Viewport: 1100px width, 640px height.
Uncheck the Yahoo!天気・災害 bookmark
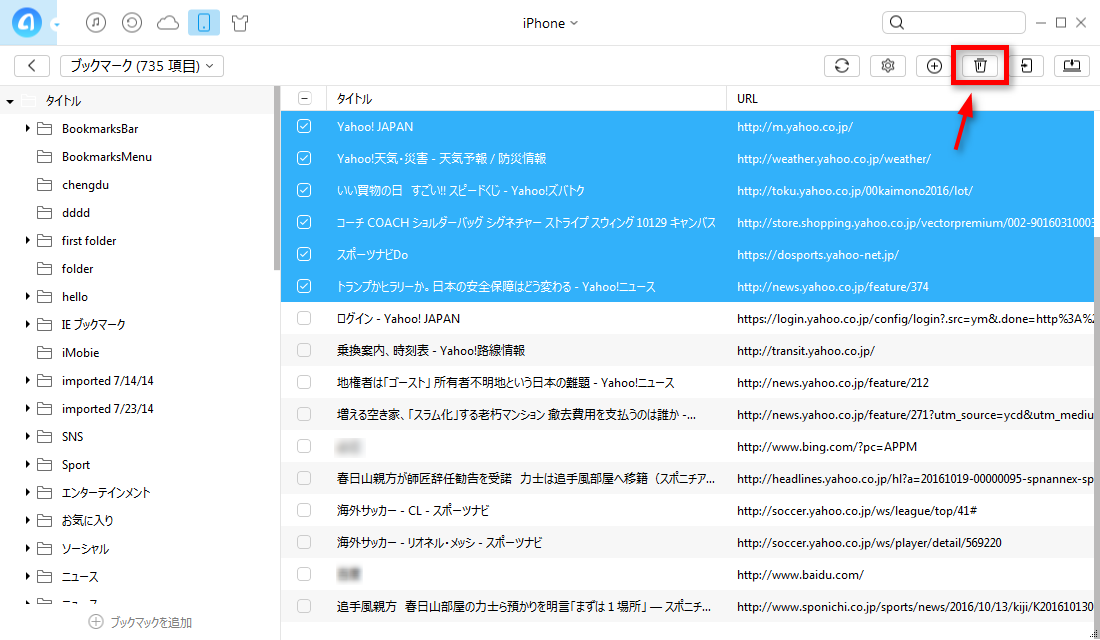click(304, 158)
